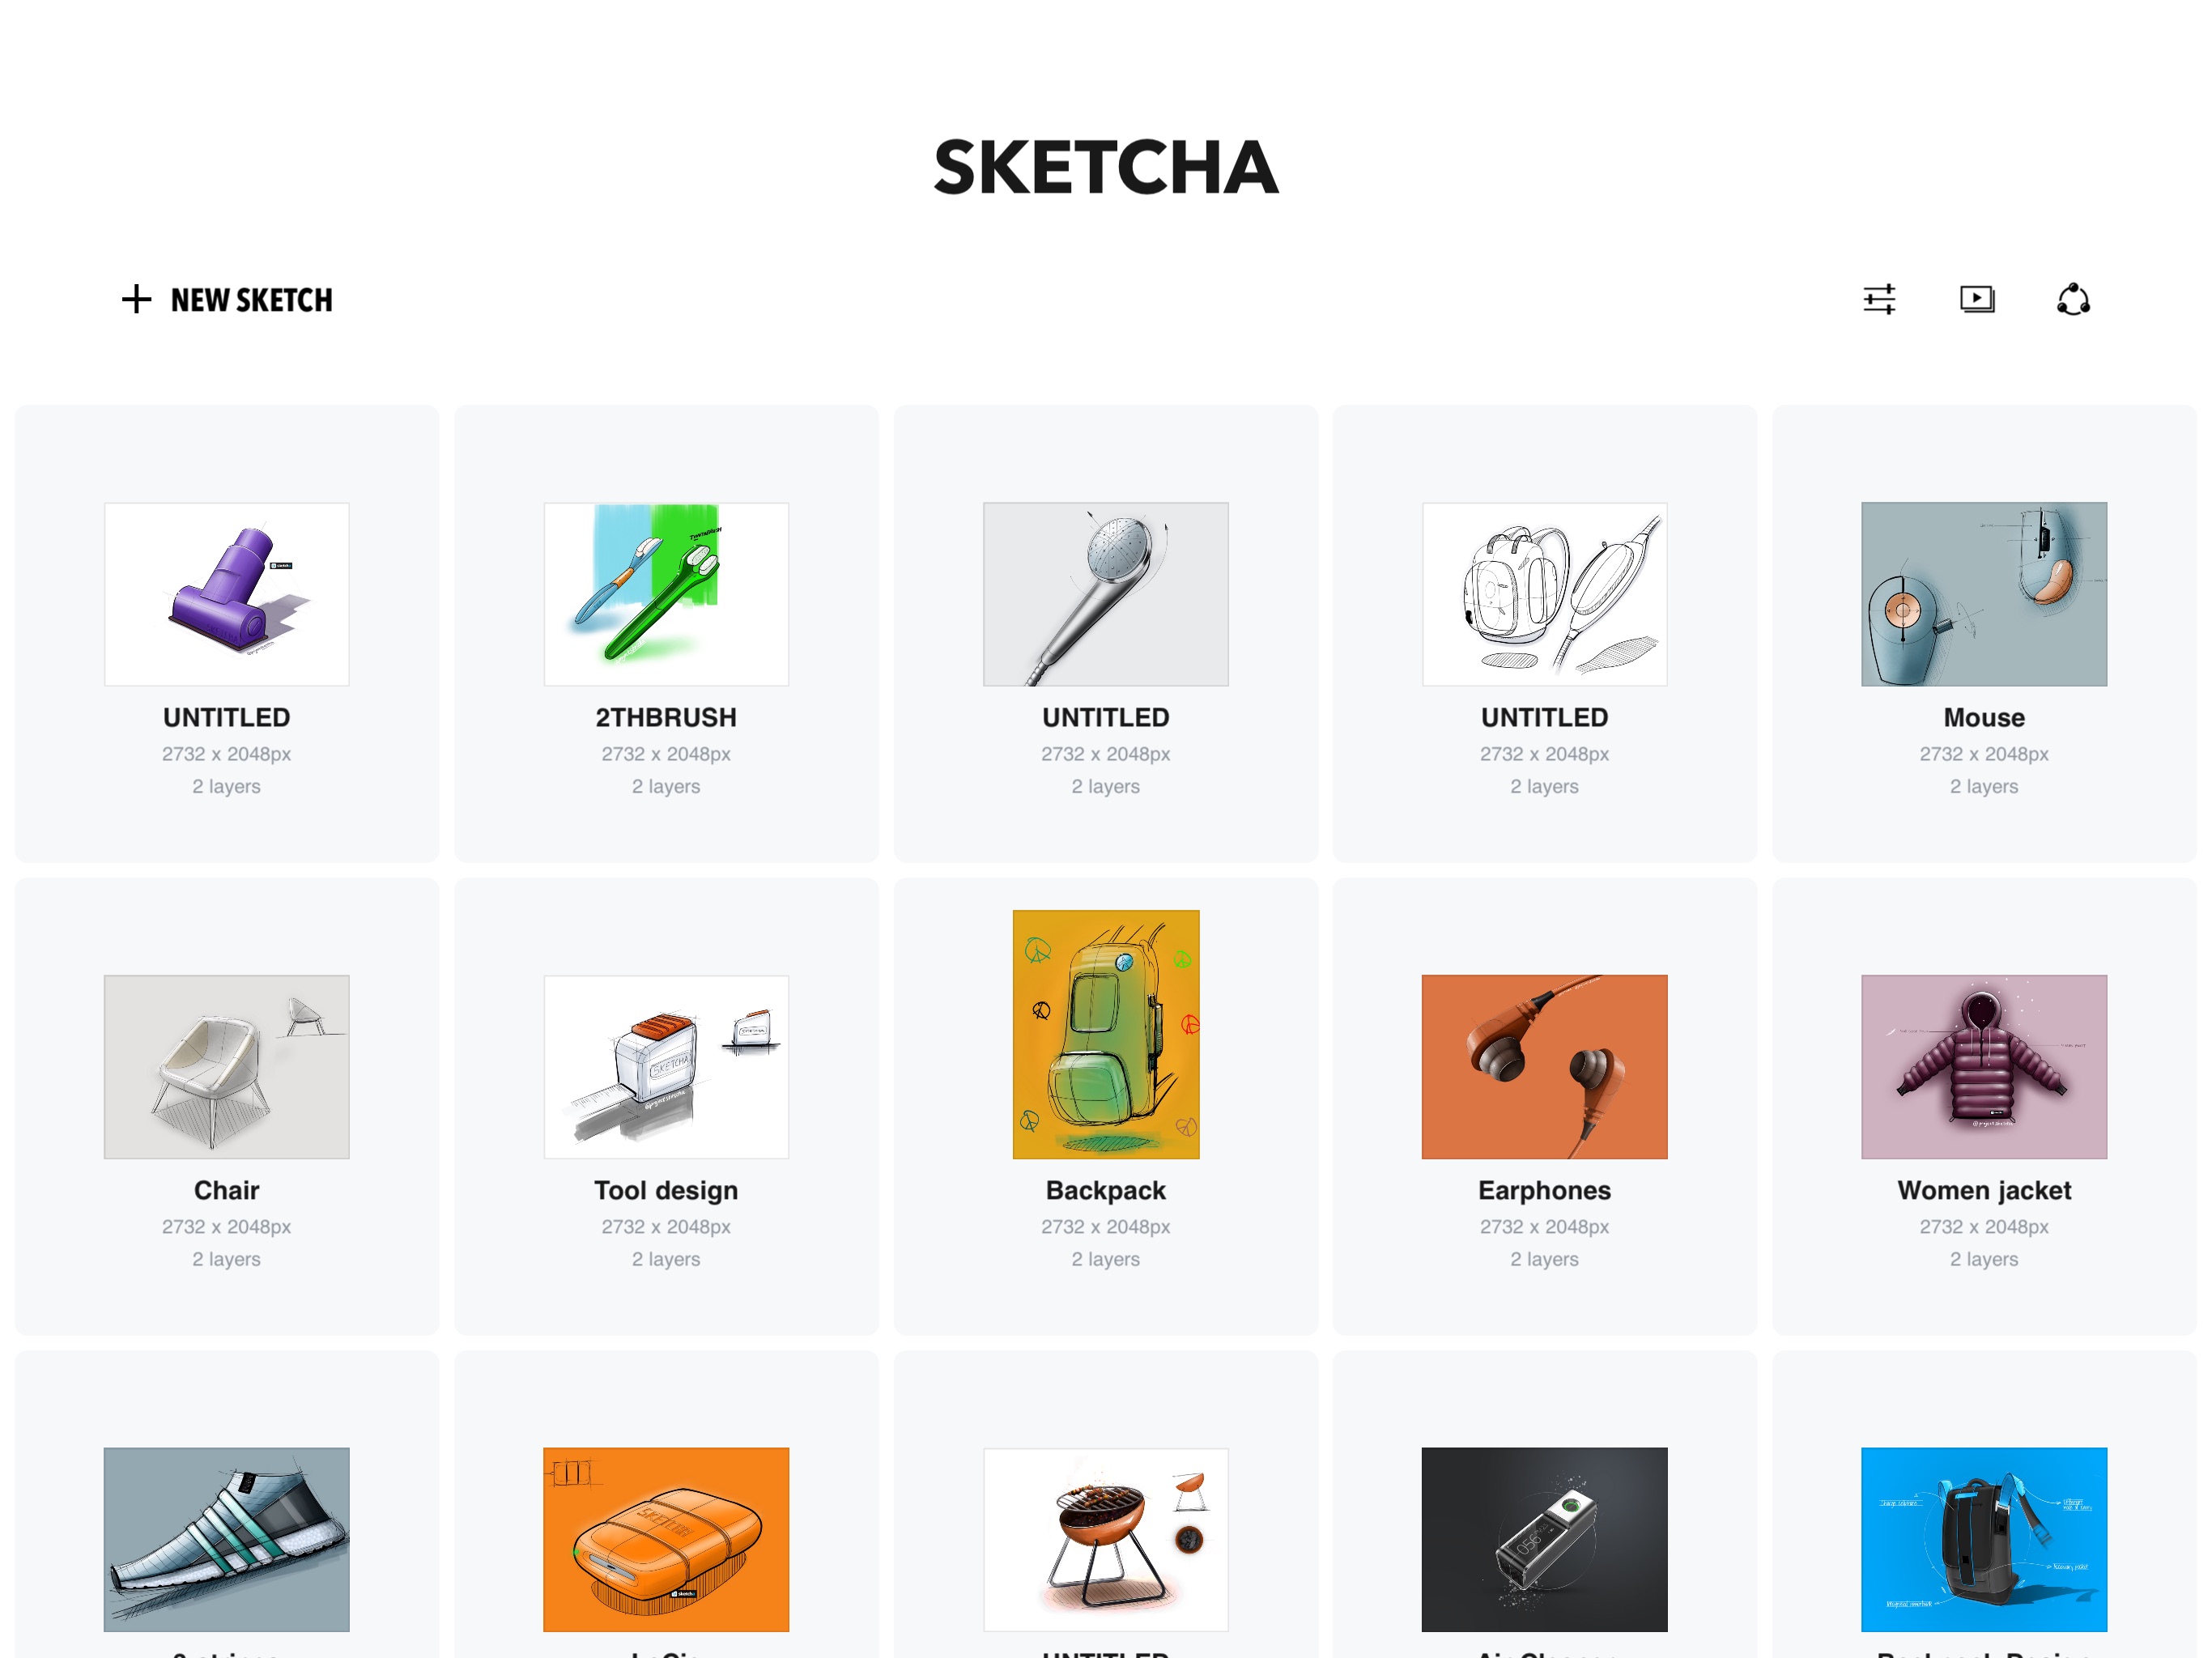Click the plus icon to add sketch

(136, 298)
